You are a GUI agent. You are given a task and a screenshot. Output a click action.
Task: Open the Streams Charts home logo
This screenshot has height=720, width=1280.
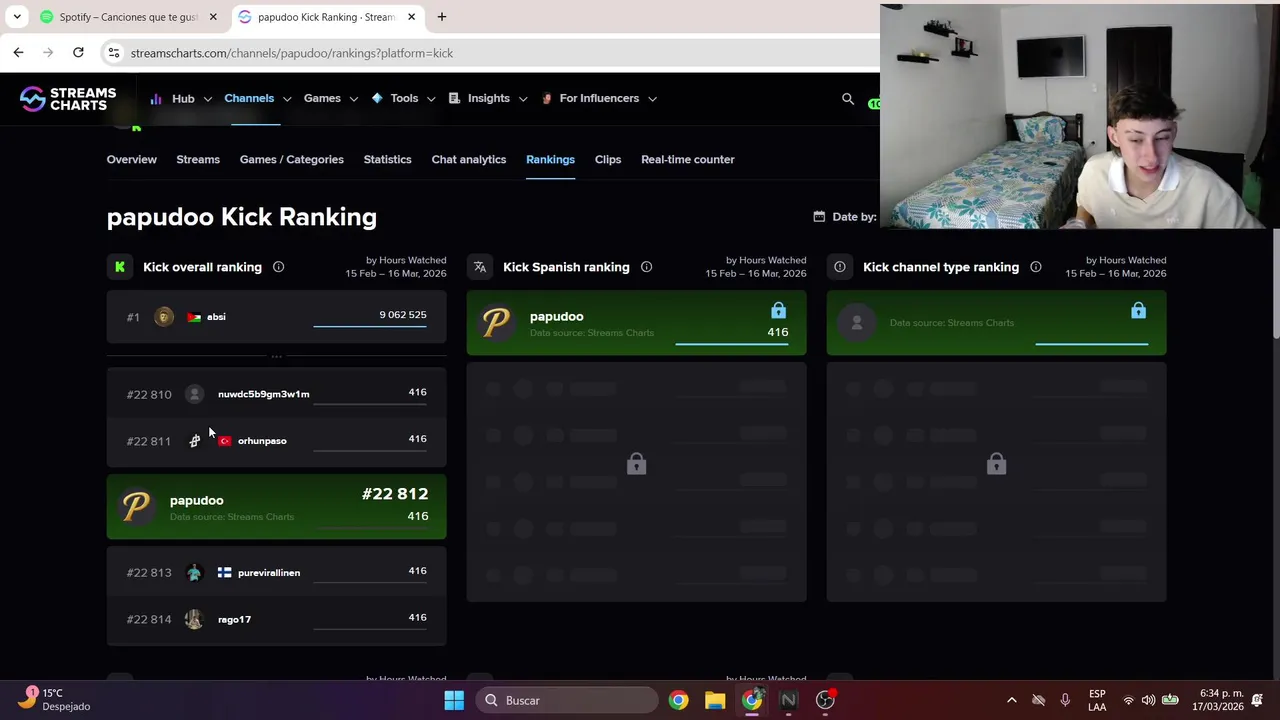click(x=68, y=98)
